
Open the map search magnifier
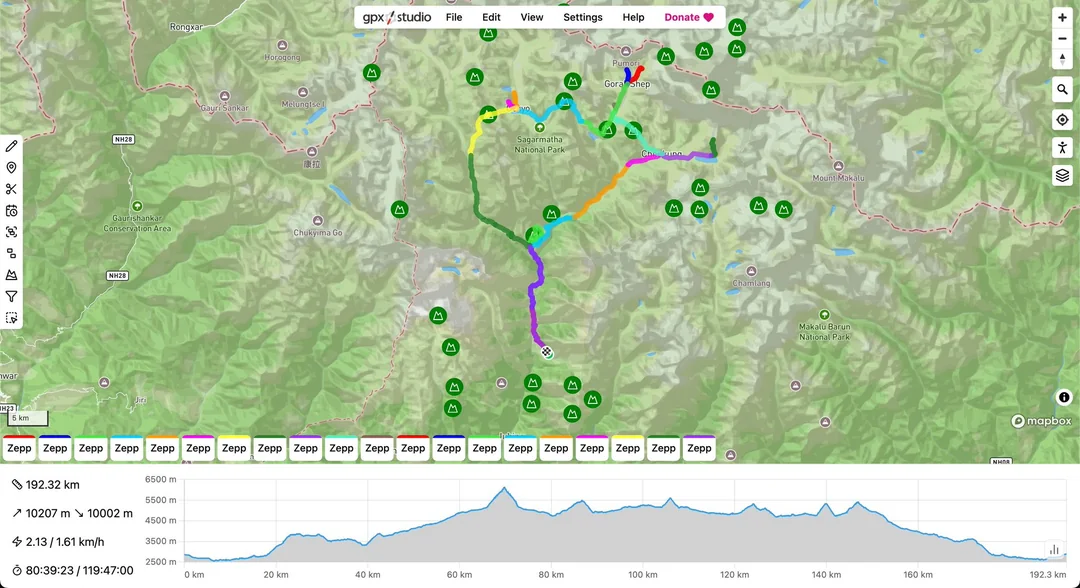1062,90
